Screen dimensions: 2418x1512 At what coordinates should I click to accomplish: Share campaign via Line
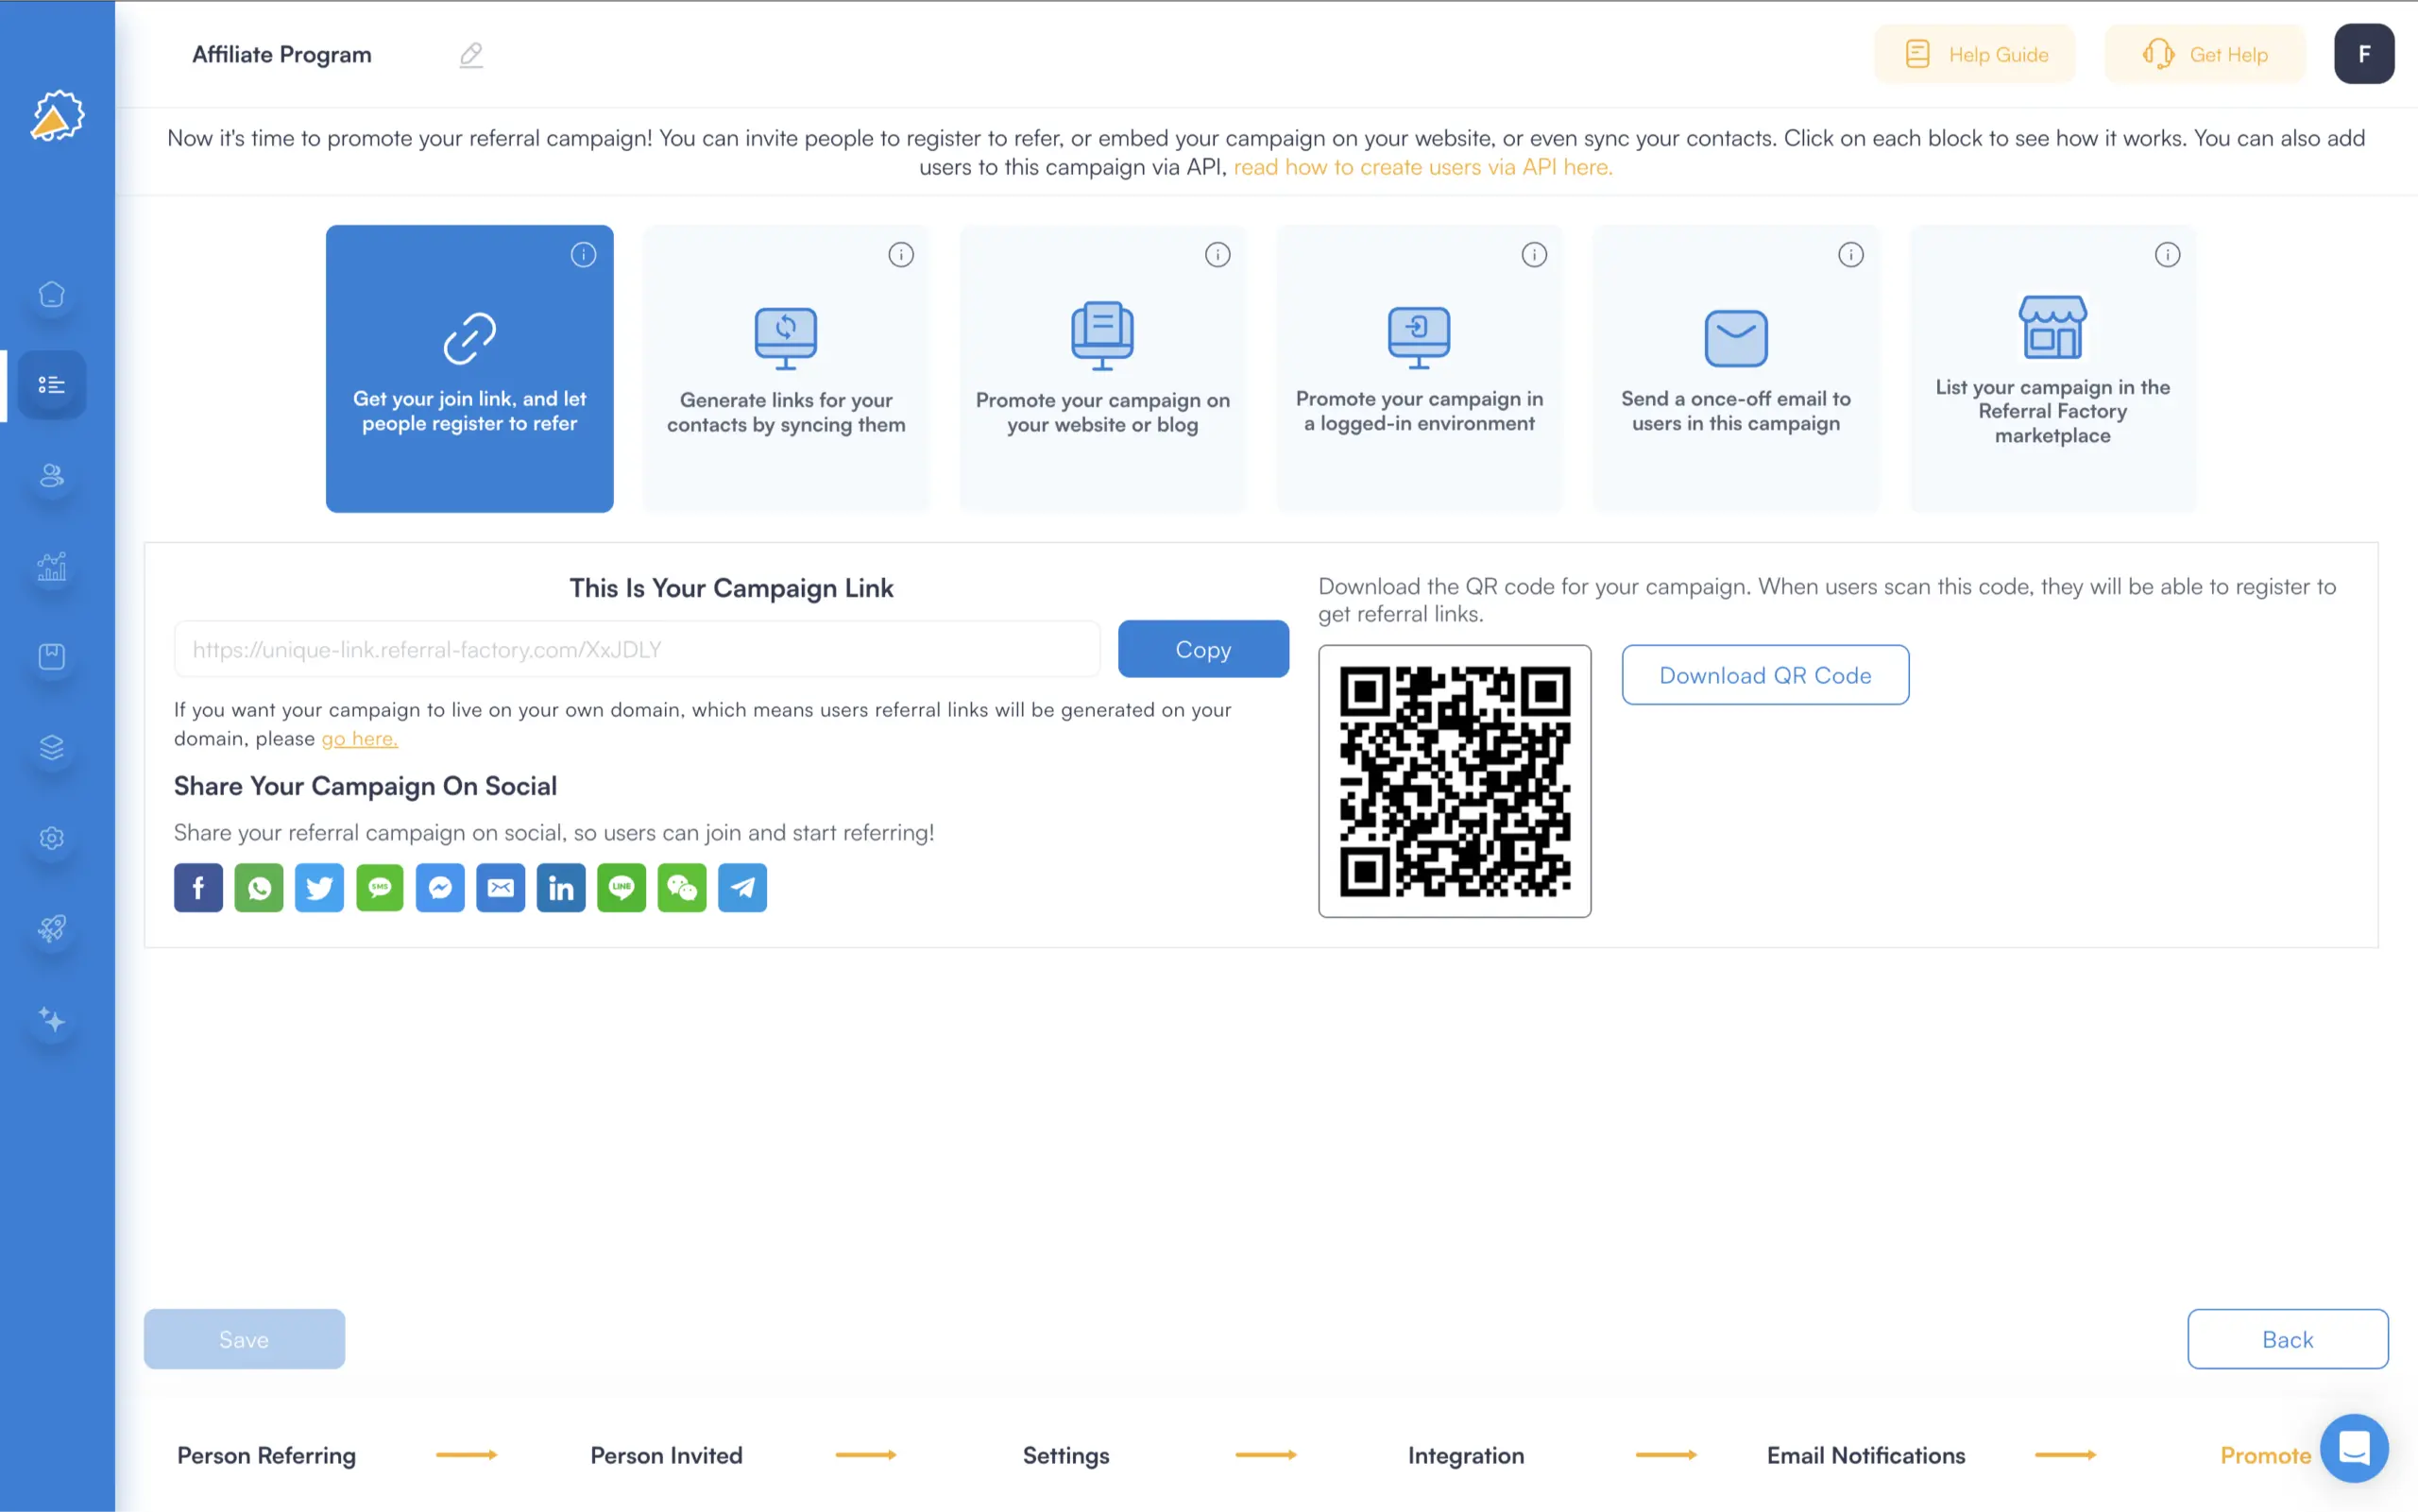point(622,888)
